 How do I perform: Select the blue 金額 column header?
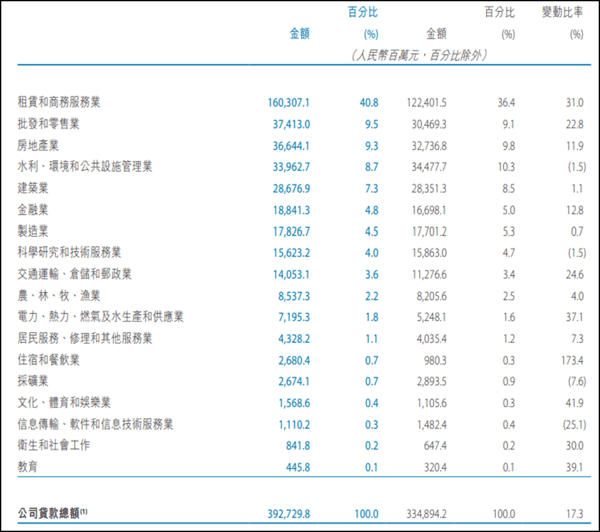click(299, 33)
